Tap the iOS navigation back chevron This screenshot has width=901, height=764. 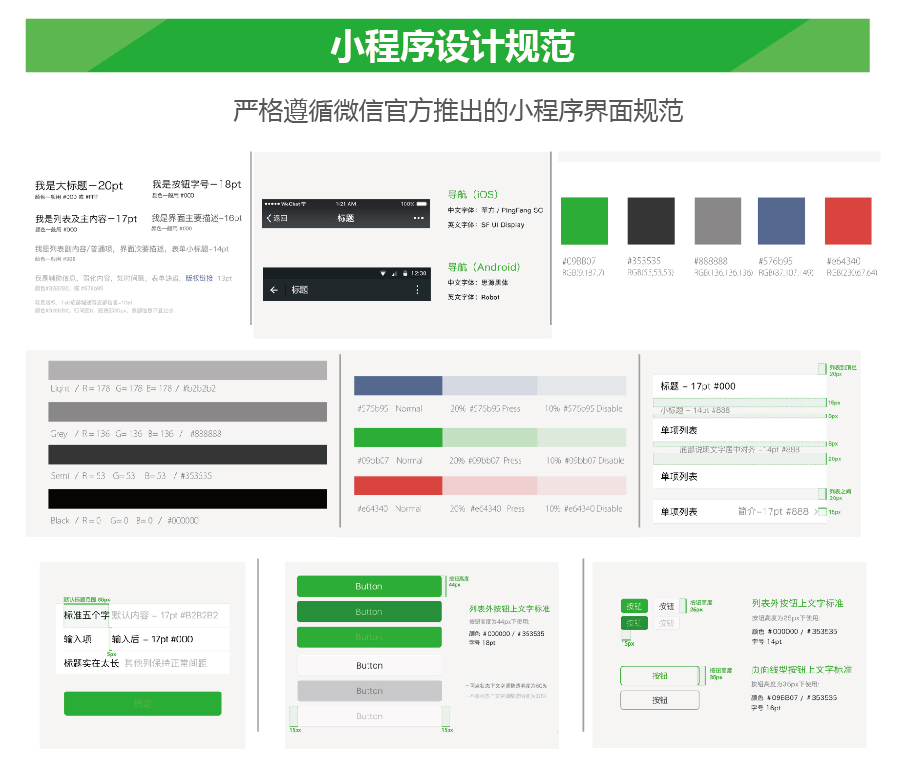(269, 218)
